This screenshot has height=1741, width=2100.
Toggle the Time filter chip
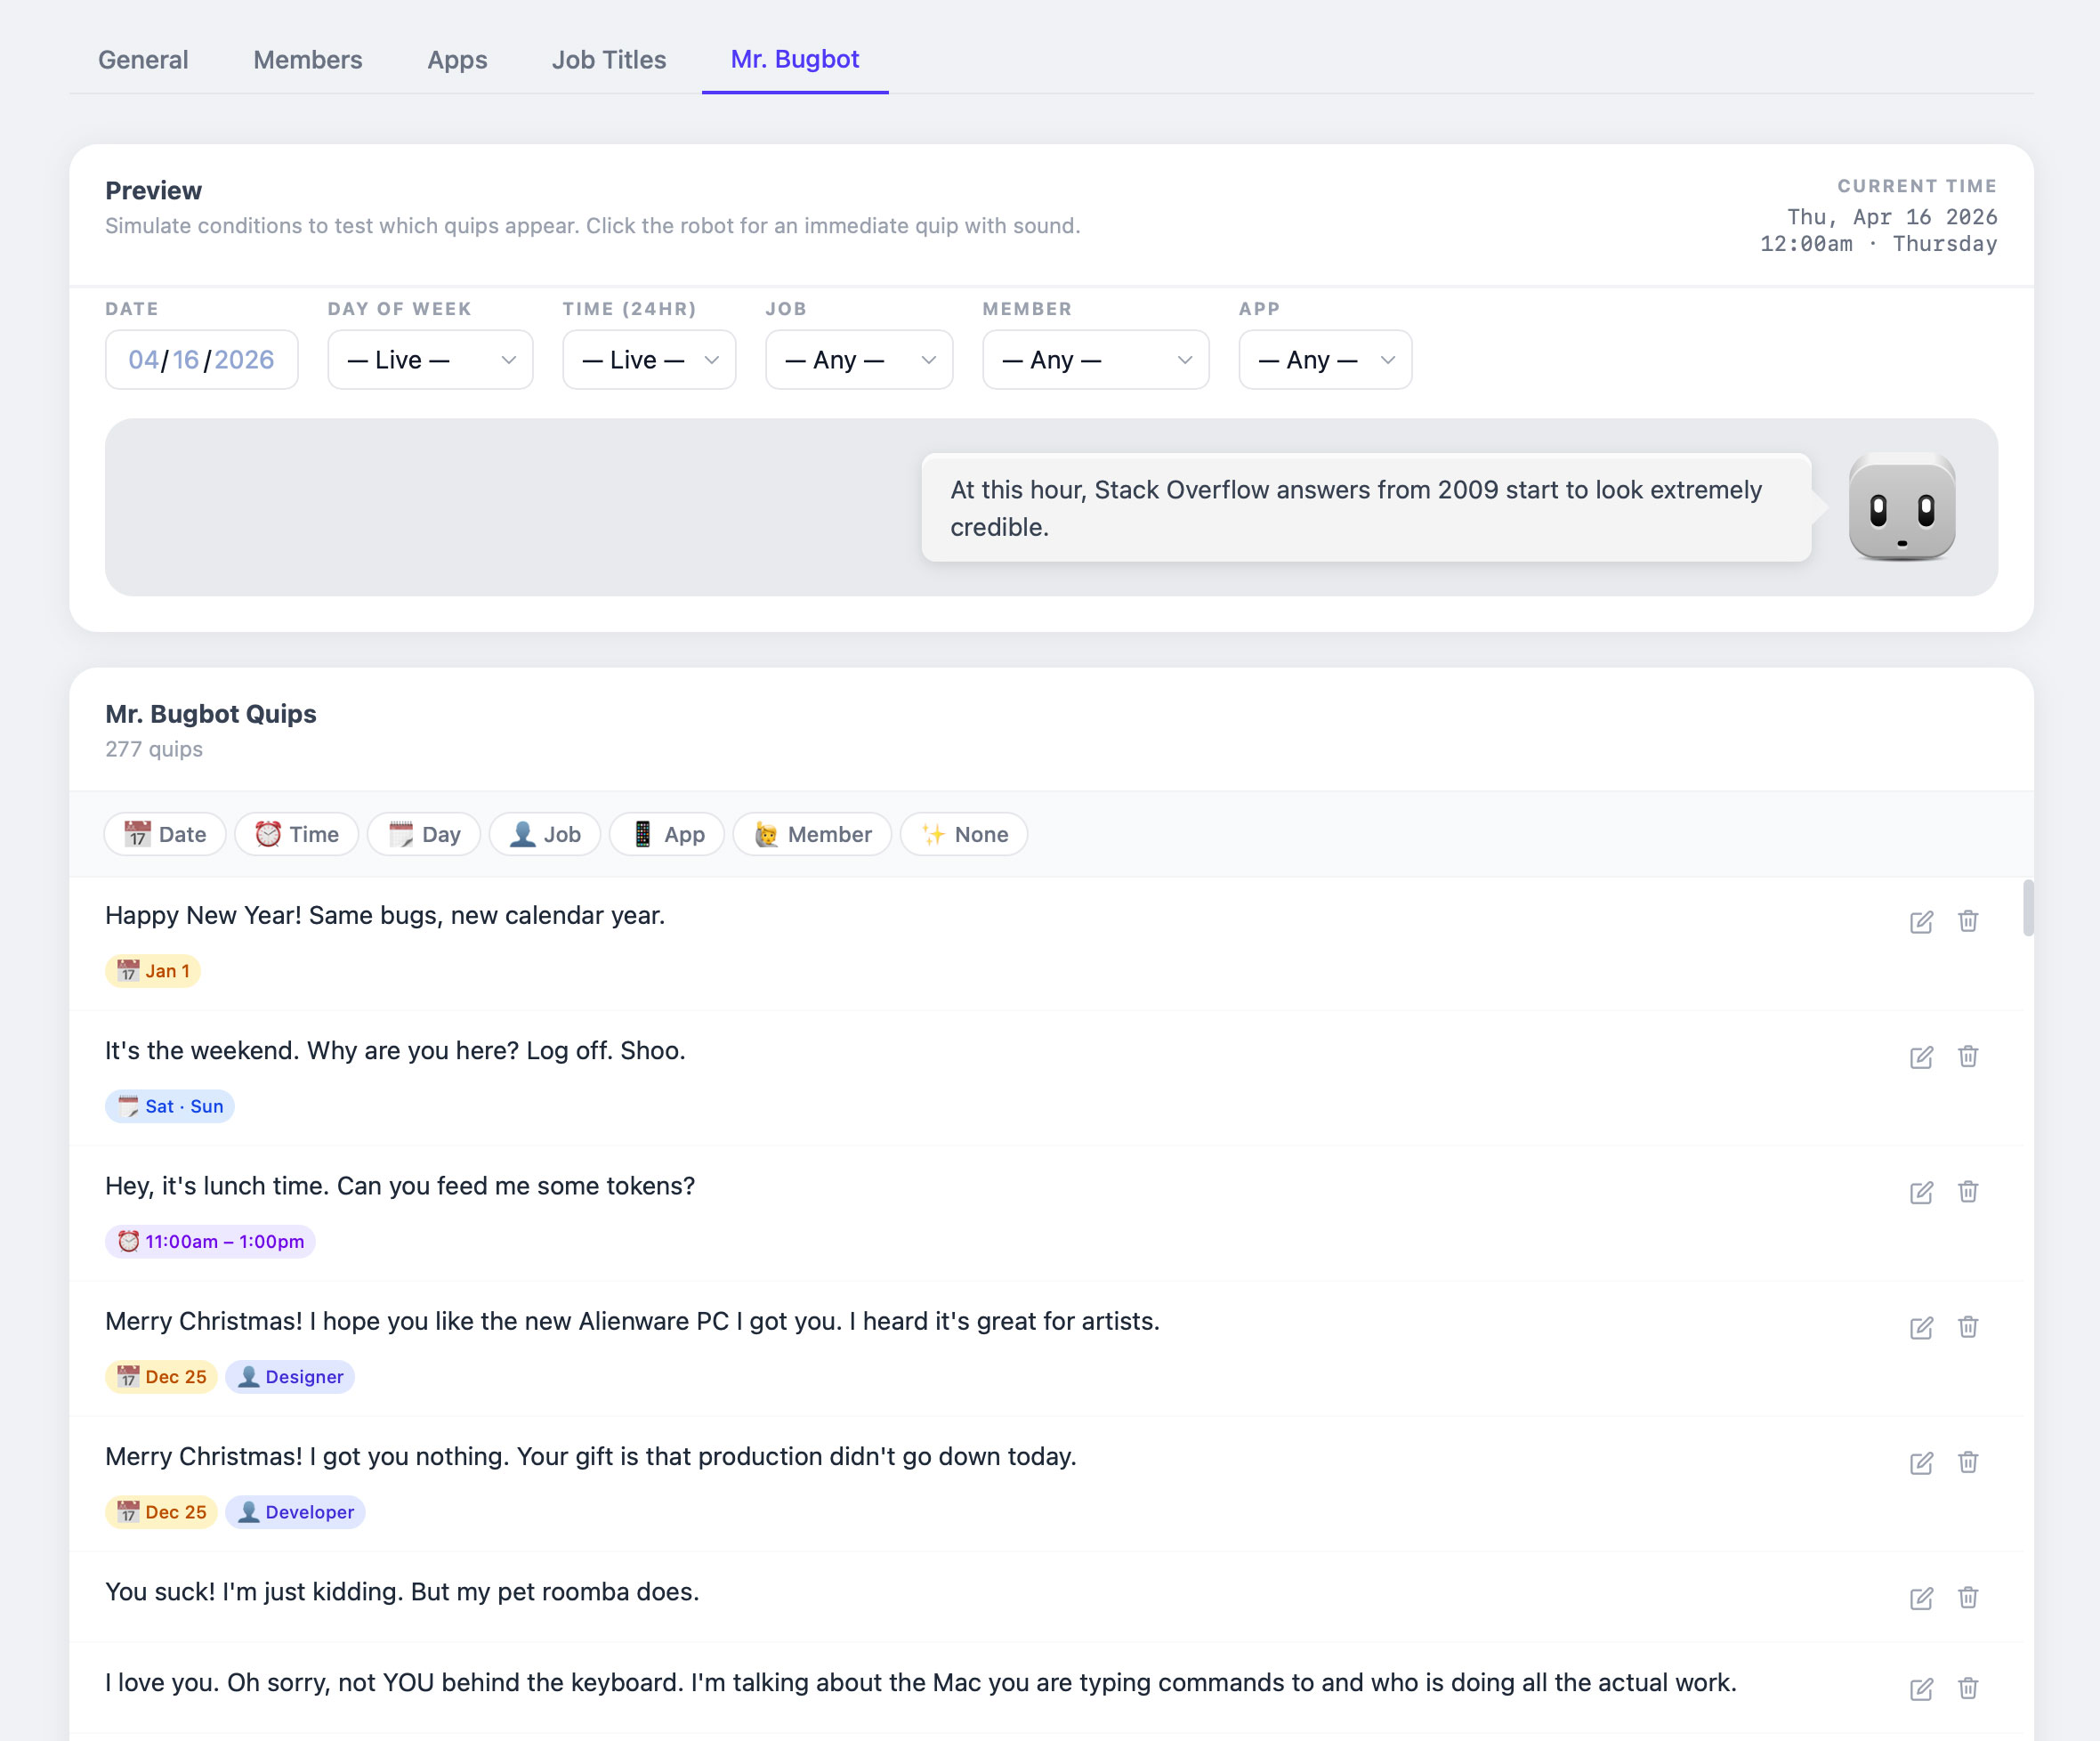tap(296, 834)
